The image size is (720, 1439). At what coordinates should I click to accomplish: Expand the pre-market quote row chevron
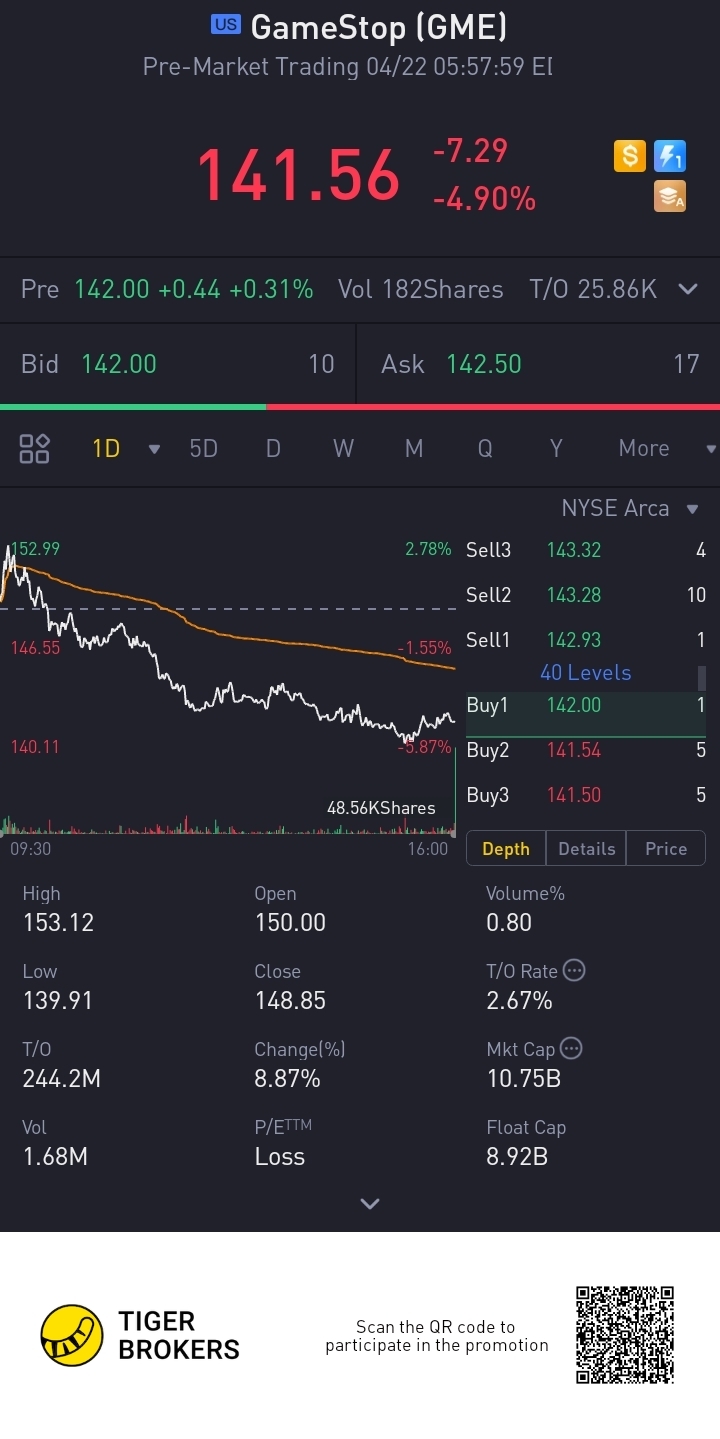(688, 289)
